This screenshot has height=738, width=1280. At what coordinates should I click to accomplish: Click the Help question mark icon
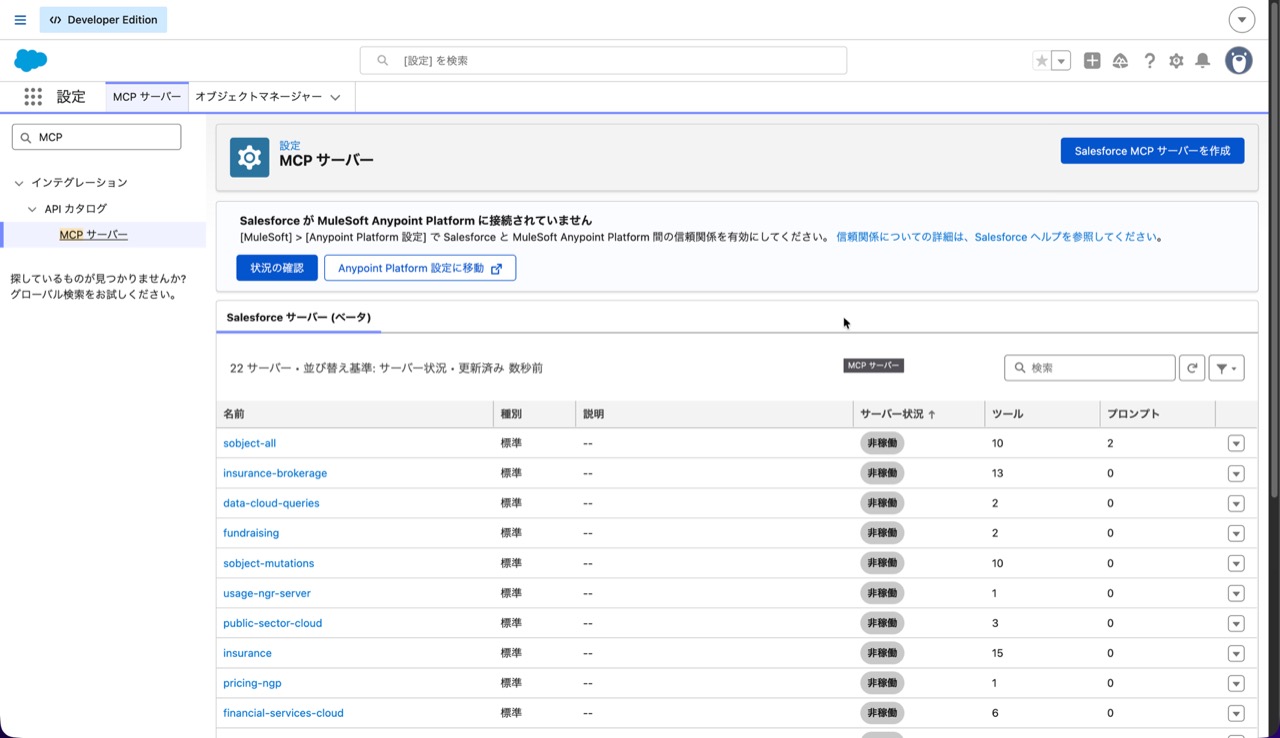click(x=1149, y=61)
